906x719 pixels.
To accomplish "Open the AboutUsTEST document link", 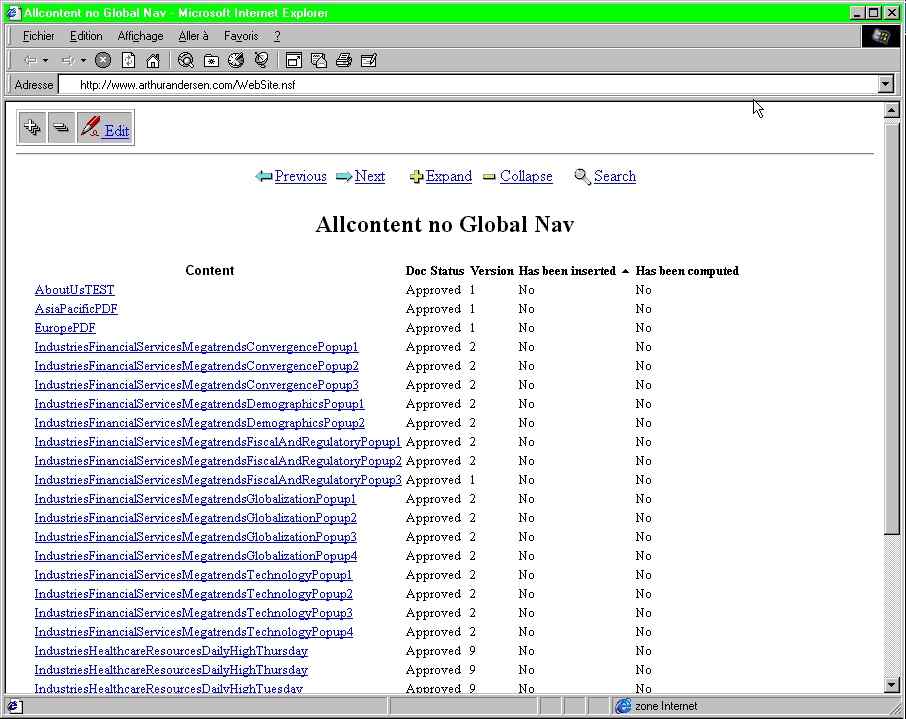I will 75,290.
